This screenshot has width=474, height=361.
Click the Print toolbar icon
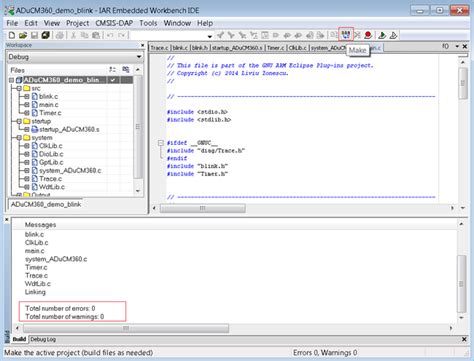tap(60, 35)
